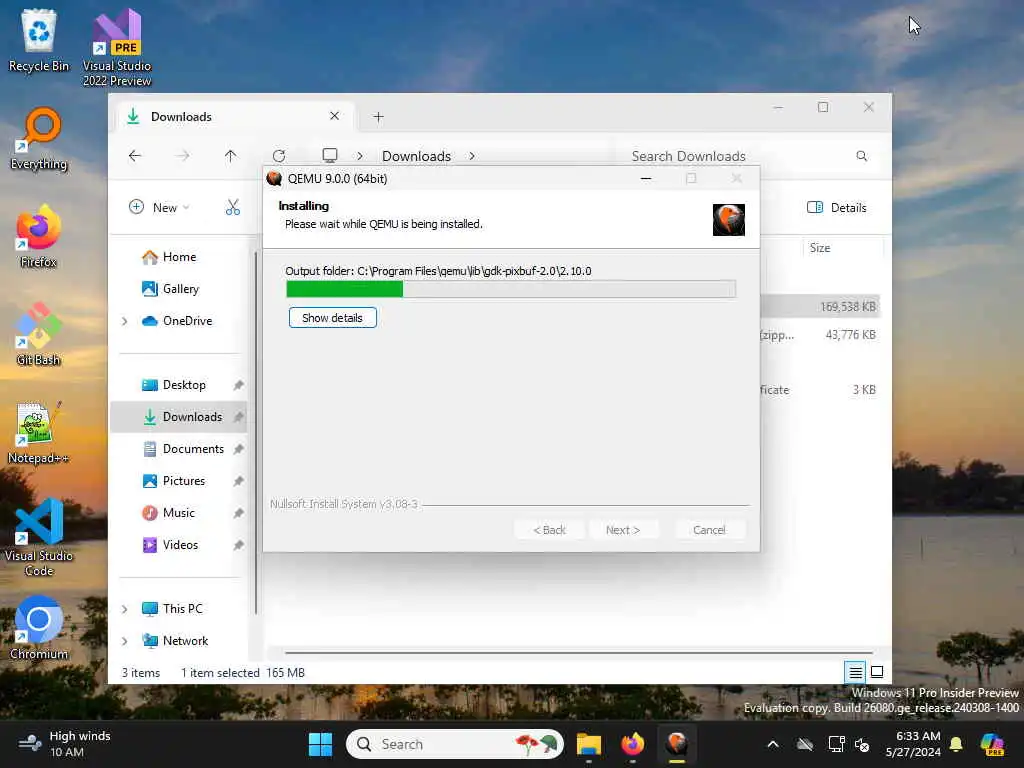The width and height of the screenshot is (1024, 768).
Task: Click chevron after Downloads in breadcrumb
Action: (x=472, y=156)
